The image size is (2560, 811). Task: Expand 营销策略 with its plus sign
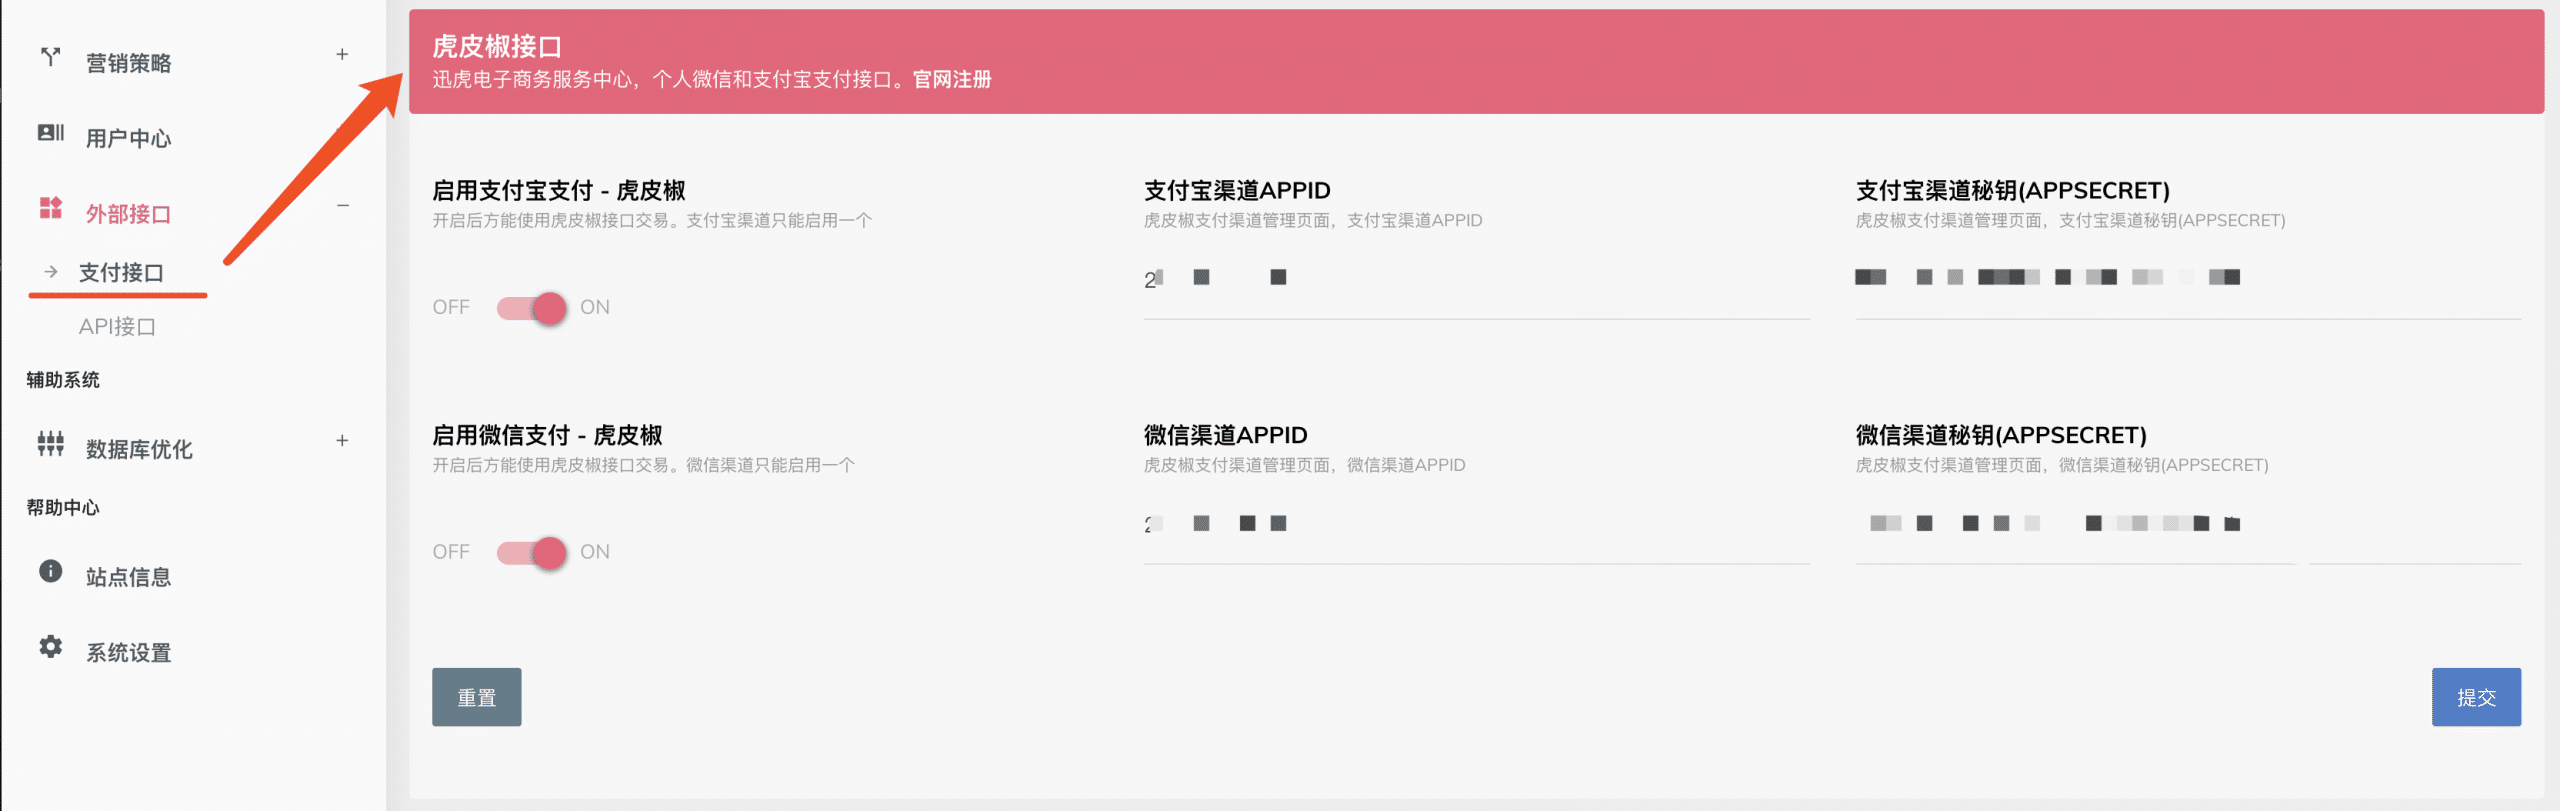click(342, 55)
